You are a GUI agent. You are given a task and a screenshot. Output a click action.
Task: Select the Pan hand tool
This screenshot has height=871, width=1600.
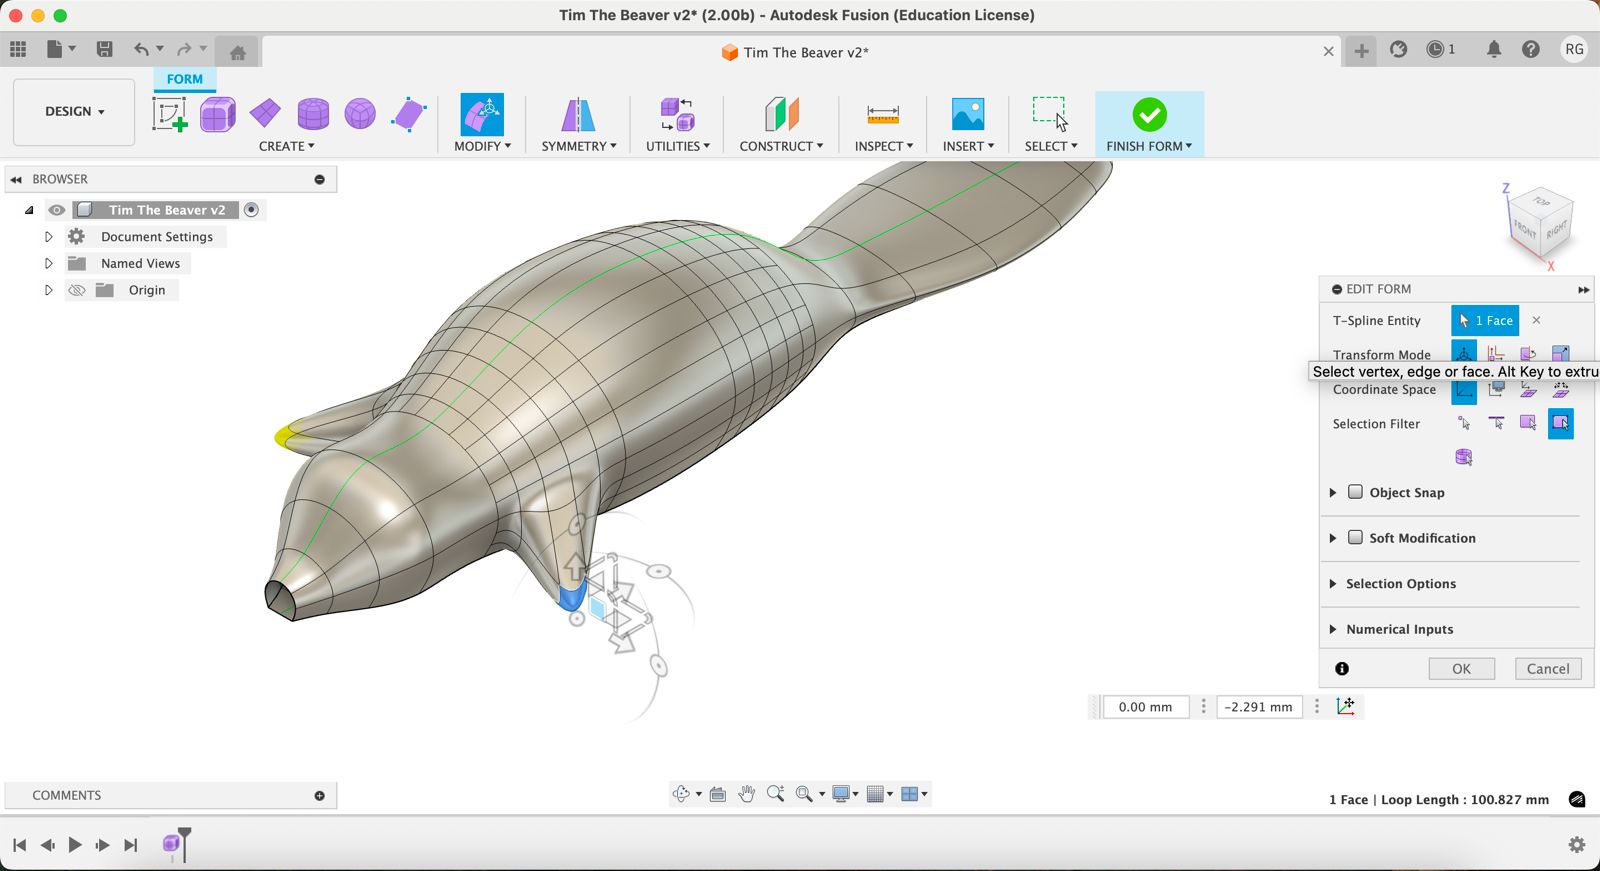[x=747, y=794]
